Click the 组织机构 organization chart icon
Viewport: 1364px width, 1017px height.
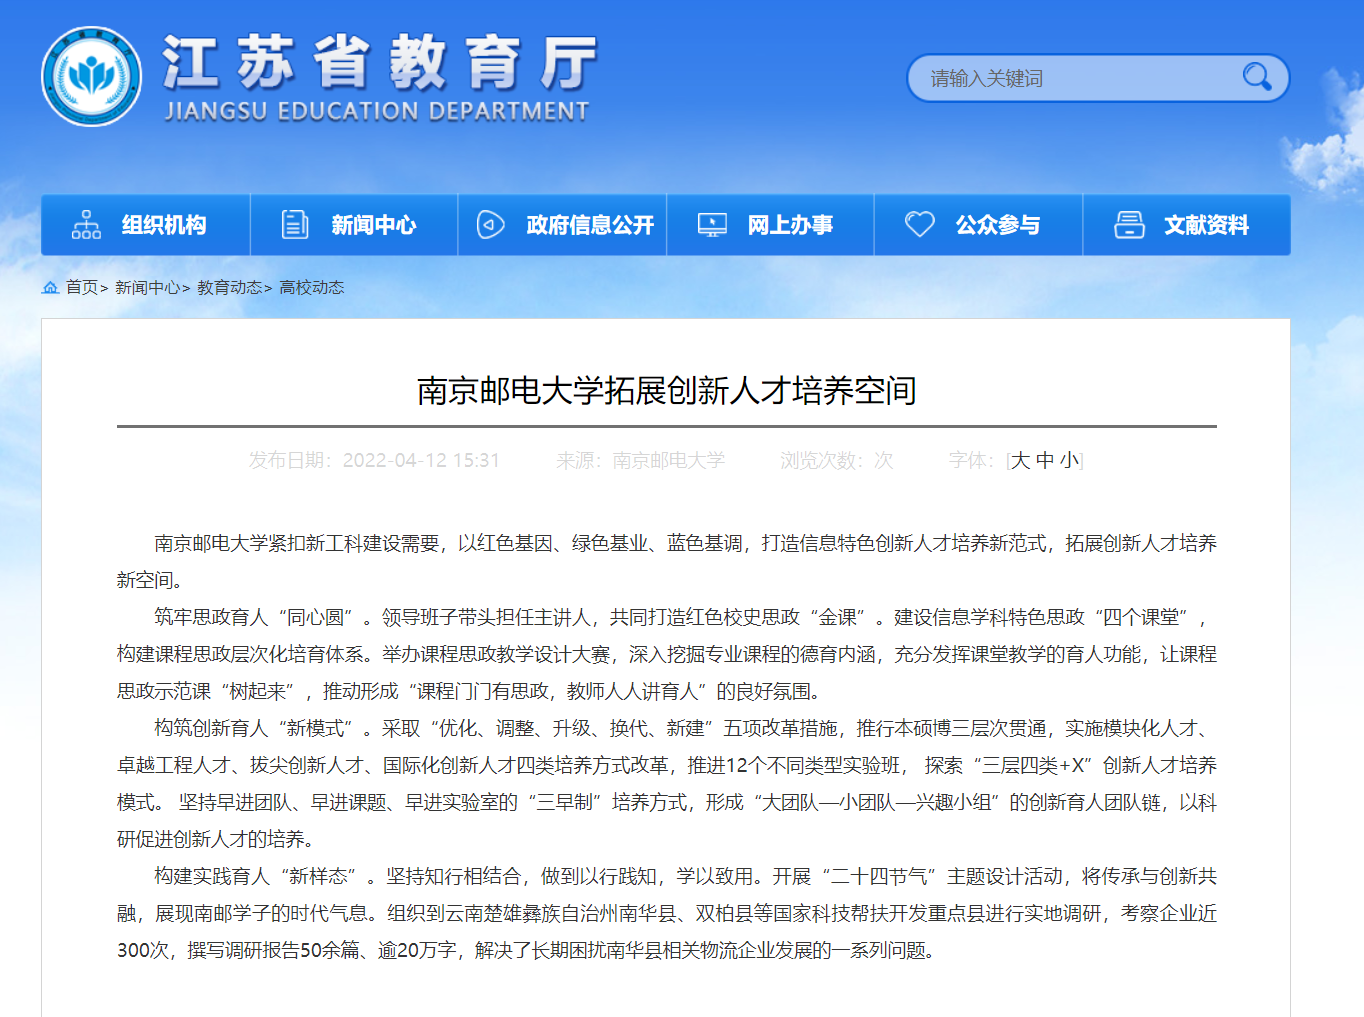click(86, 225)
